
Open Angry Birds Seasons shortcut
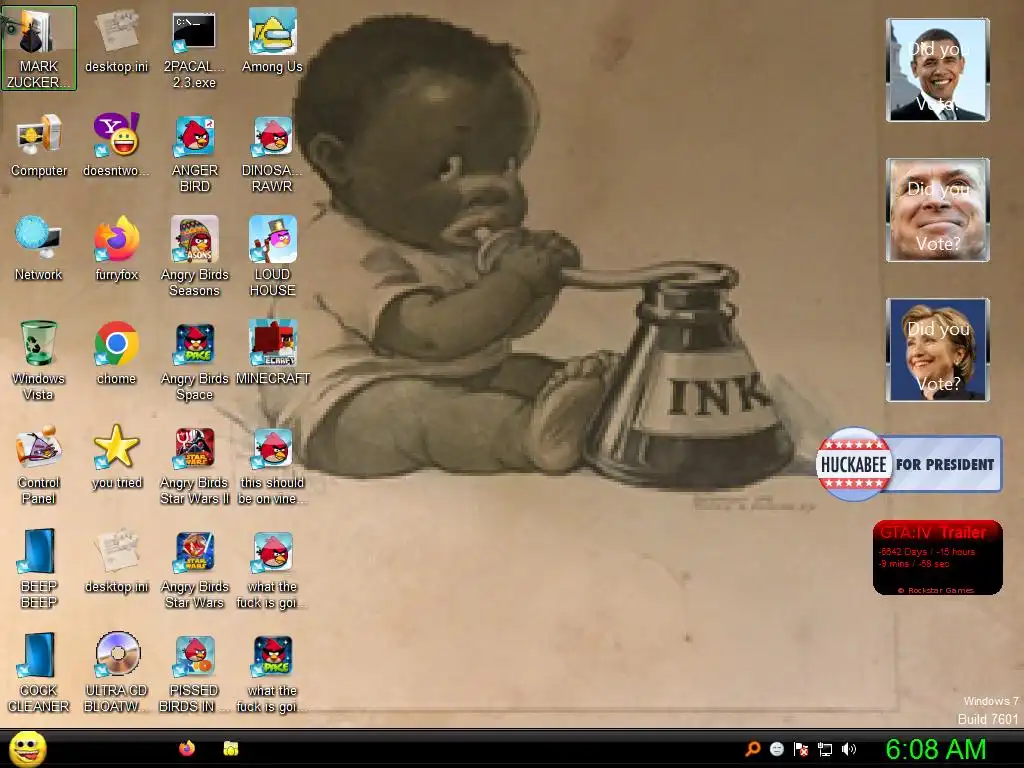click(x=194, y=257)
